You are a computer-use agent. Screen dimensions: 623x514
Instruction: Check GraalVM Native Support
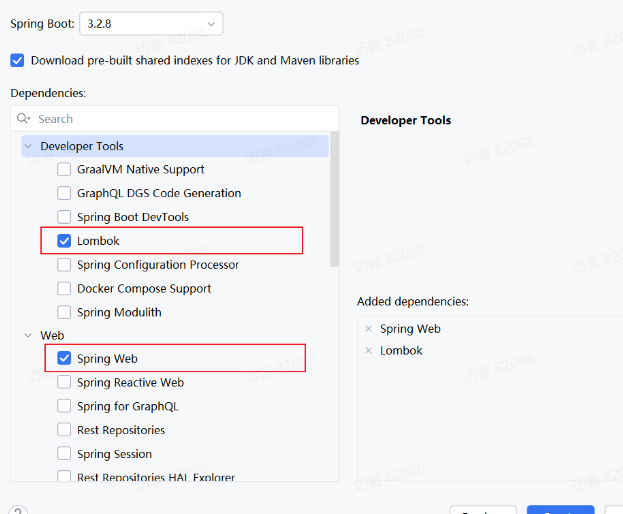pos(64,169)
